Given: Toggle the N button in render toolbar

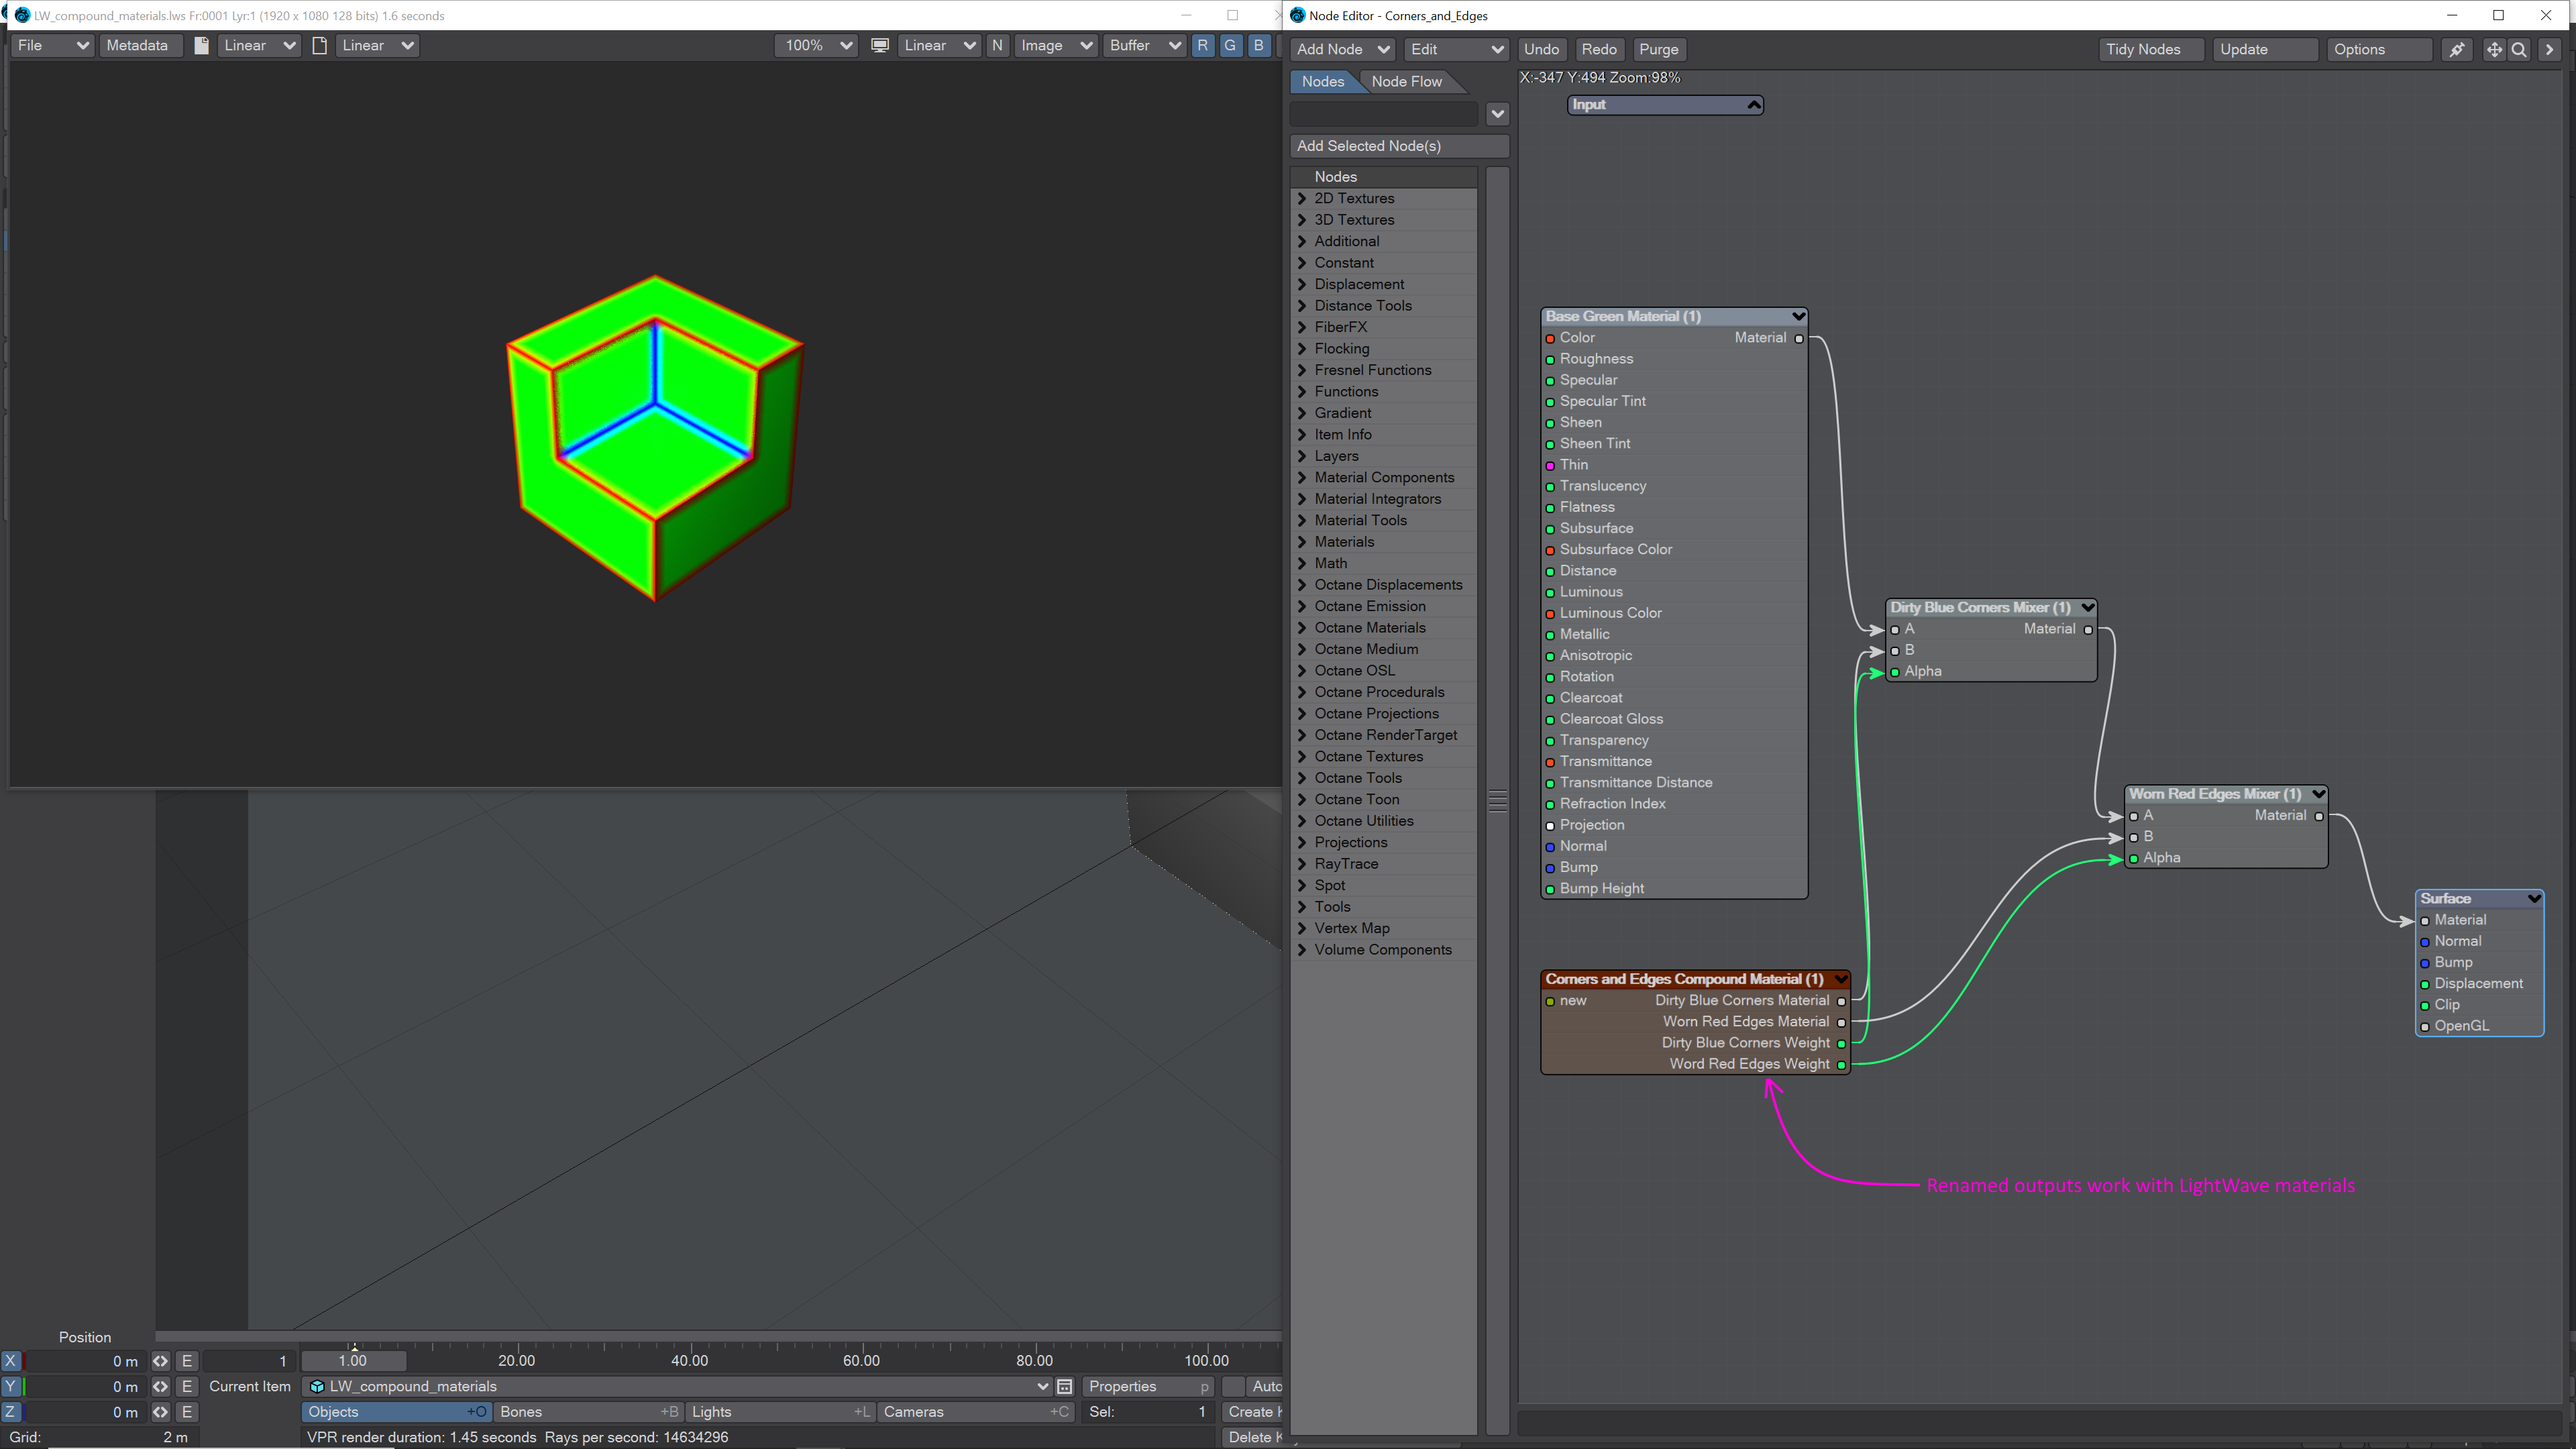Looking at the screenshot, I should 997,45.
